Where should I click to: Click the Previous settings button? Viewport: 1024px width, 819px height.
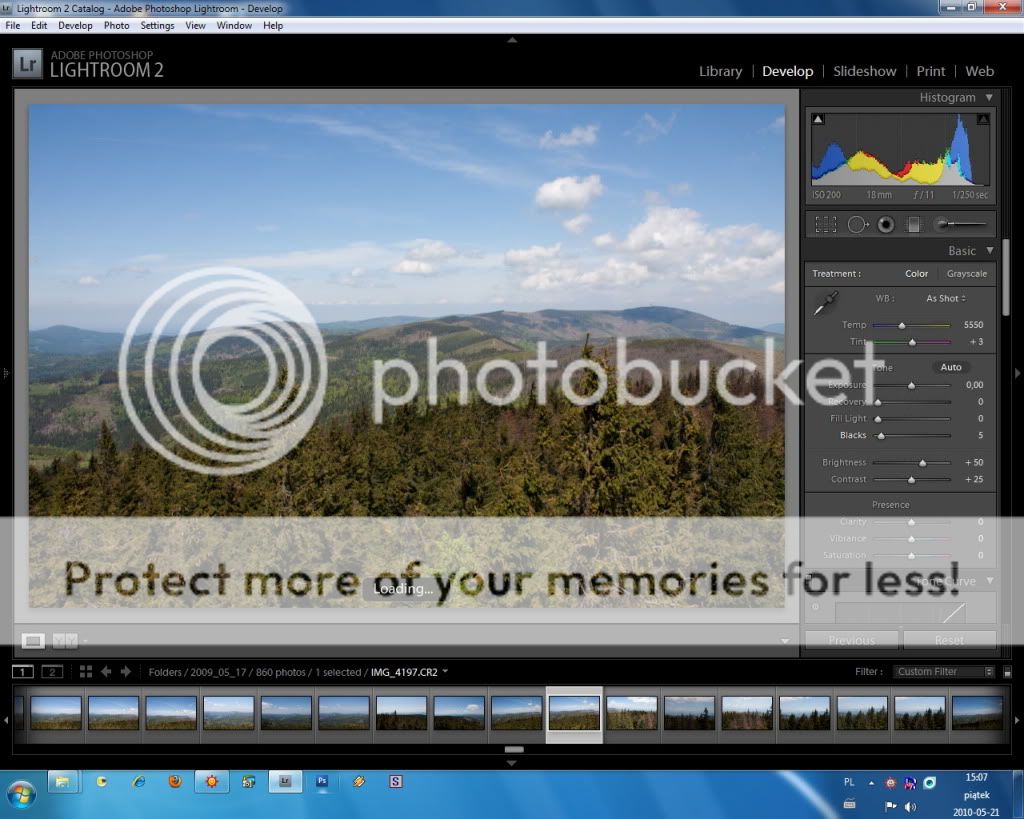(x=852, y=640)
